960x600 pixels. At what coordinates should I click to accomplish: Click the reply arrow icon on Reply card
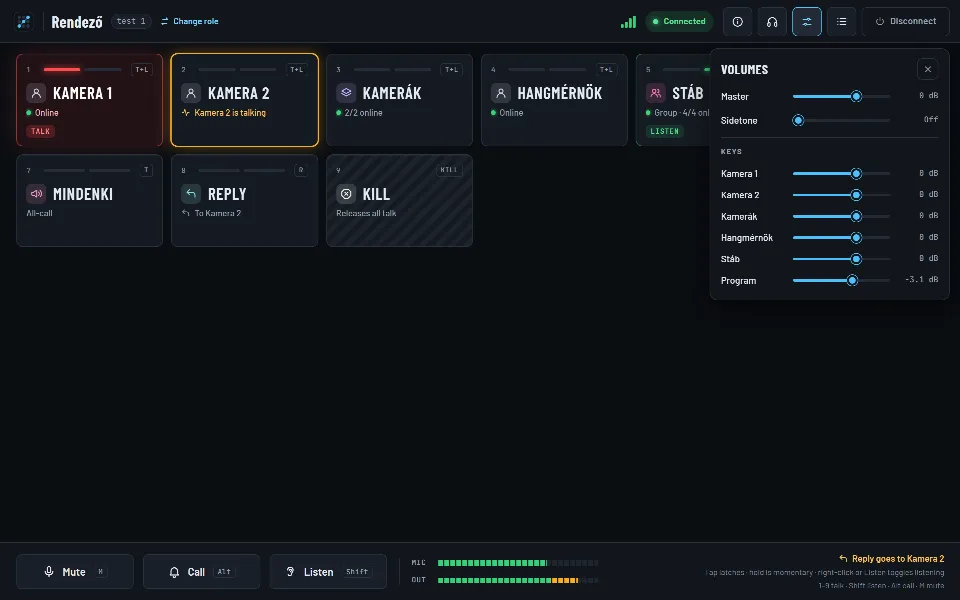tap(191, 194)
